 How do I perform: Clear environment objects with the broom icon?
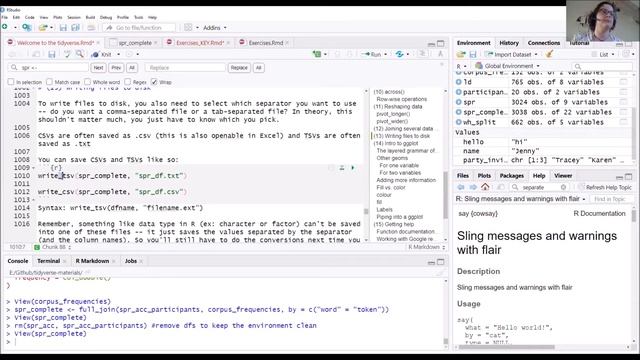(549, 54)
